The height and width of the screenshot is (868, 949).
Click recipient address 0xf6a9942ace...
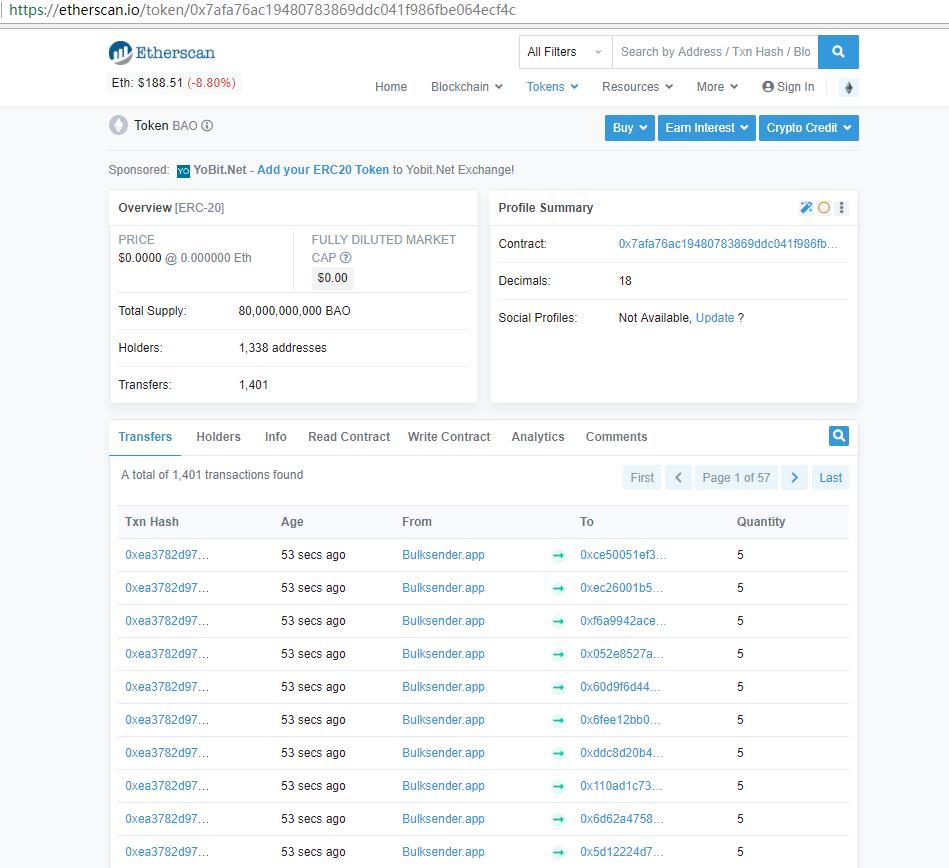pos(623,621)
